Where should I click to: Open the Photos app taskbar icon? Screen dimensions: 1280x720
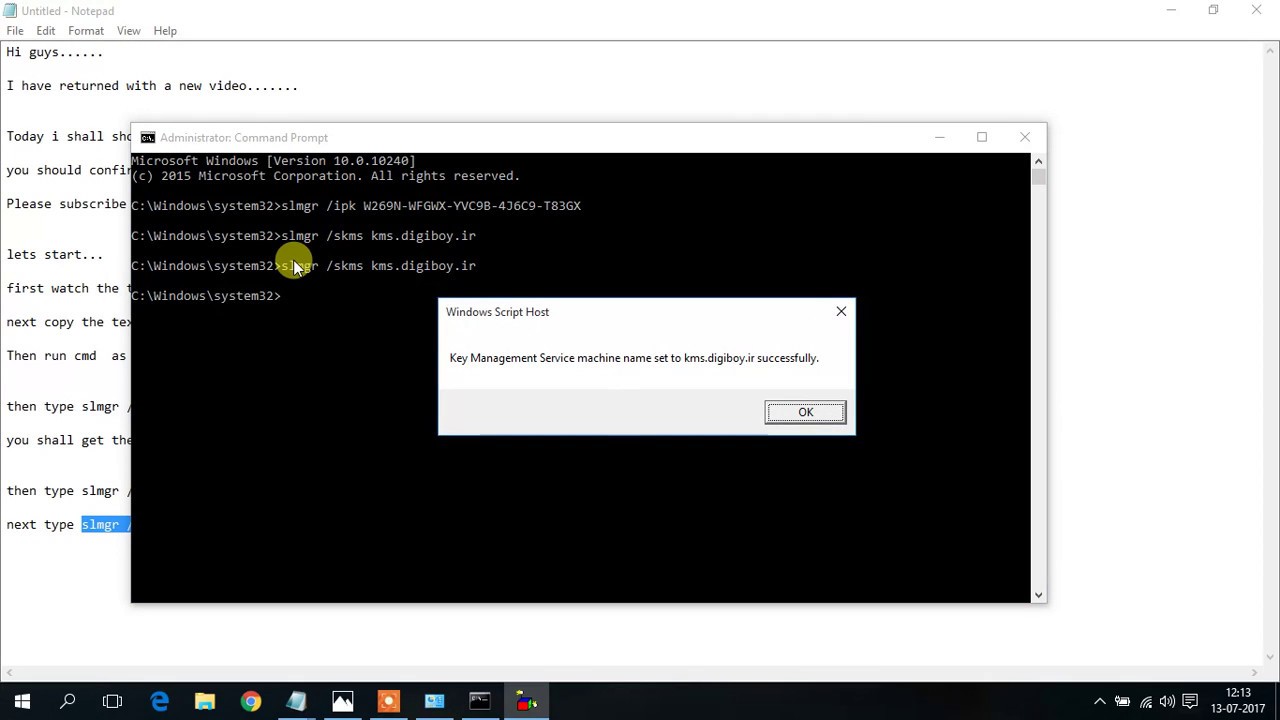tap(343, 702)
